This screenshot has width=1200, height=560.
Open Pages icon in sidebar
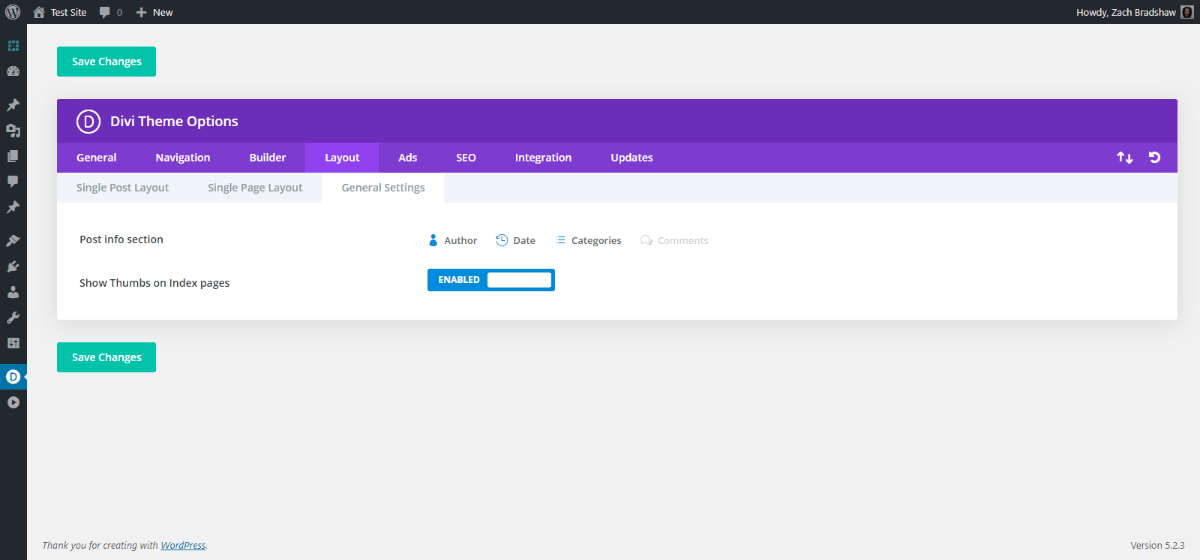point(13,156)
